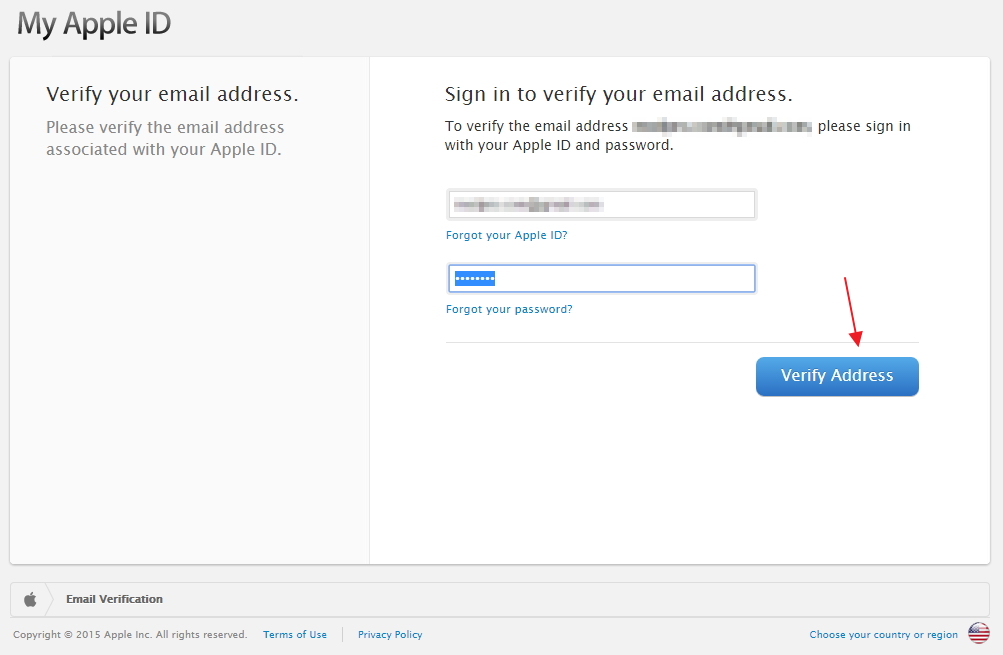Select Choose your country or region

point(883,635)
